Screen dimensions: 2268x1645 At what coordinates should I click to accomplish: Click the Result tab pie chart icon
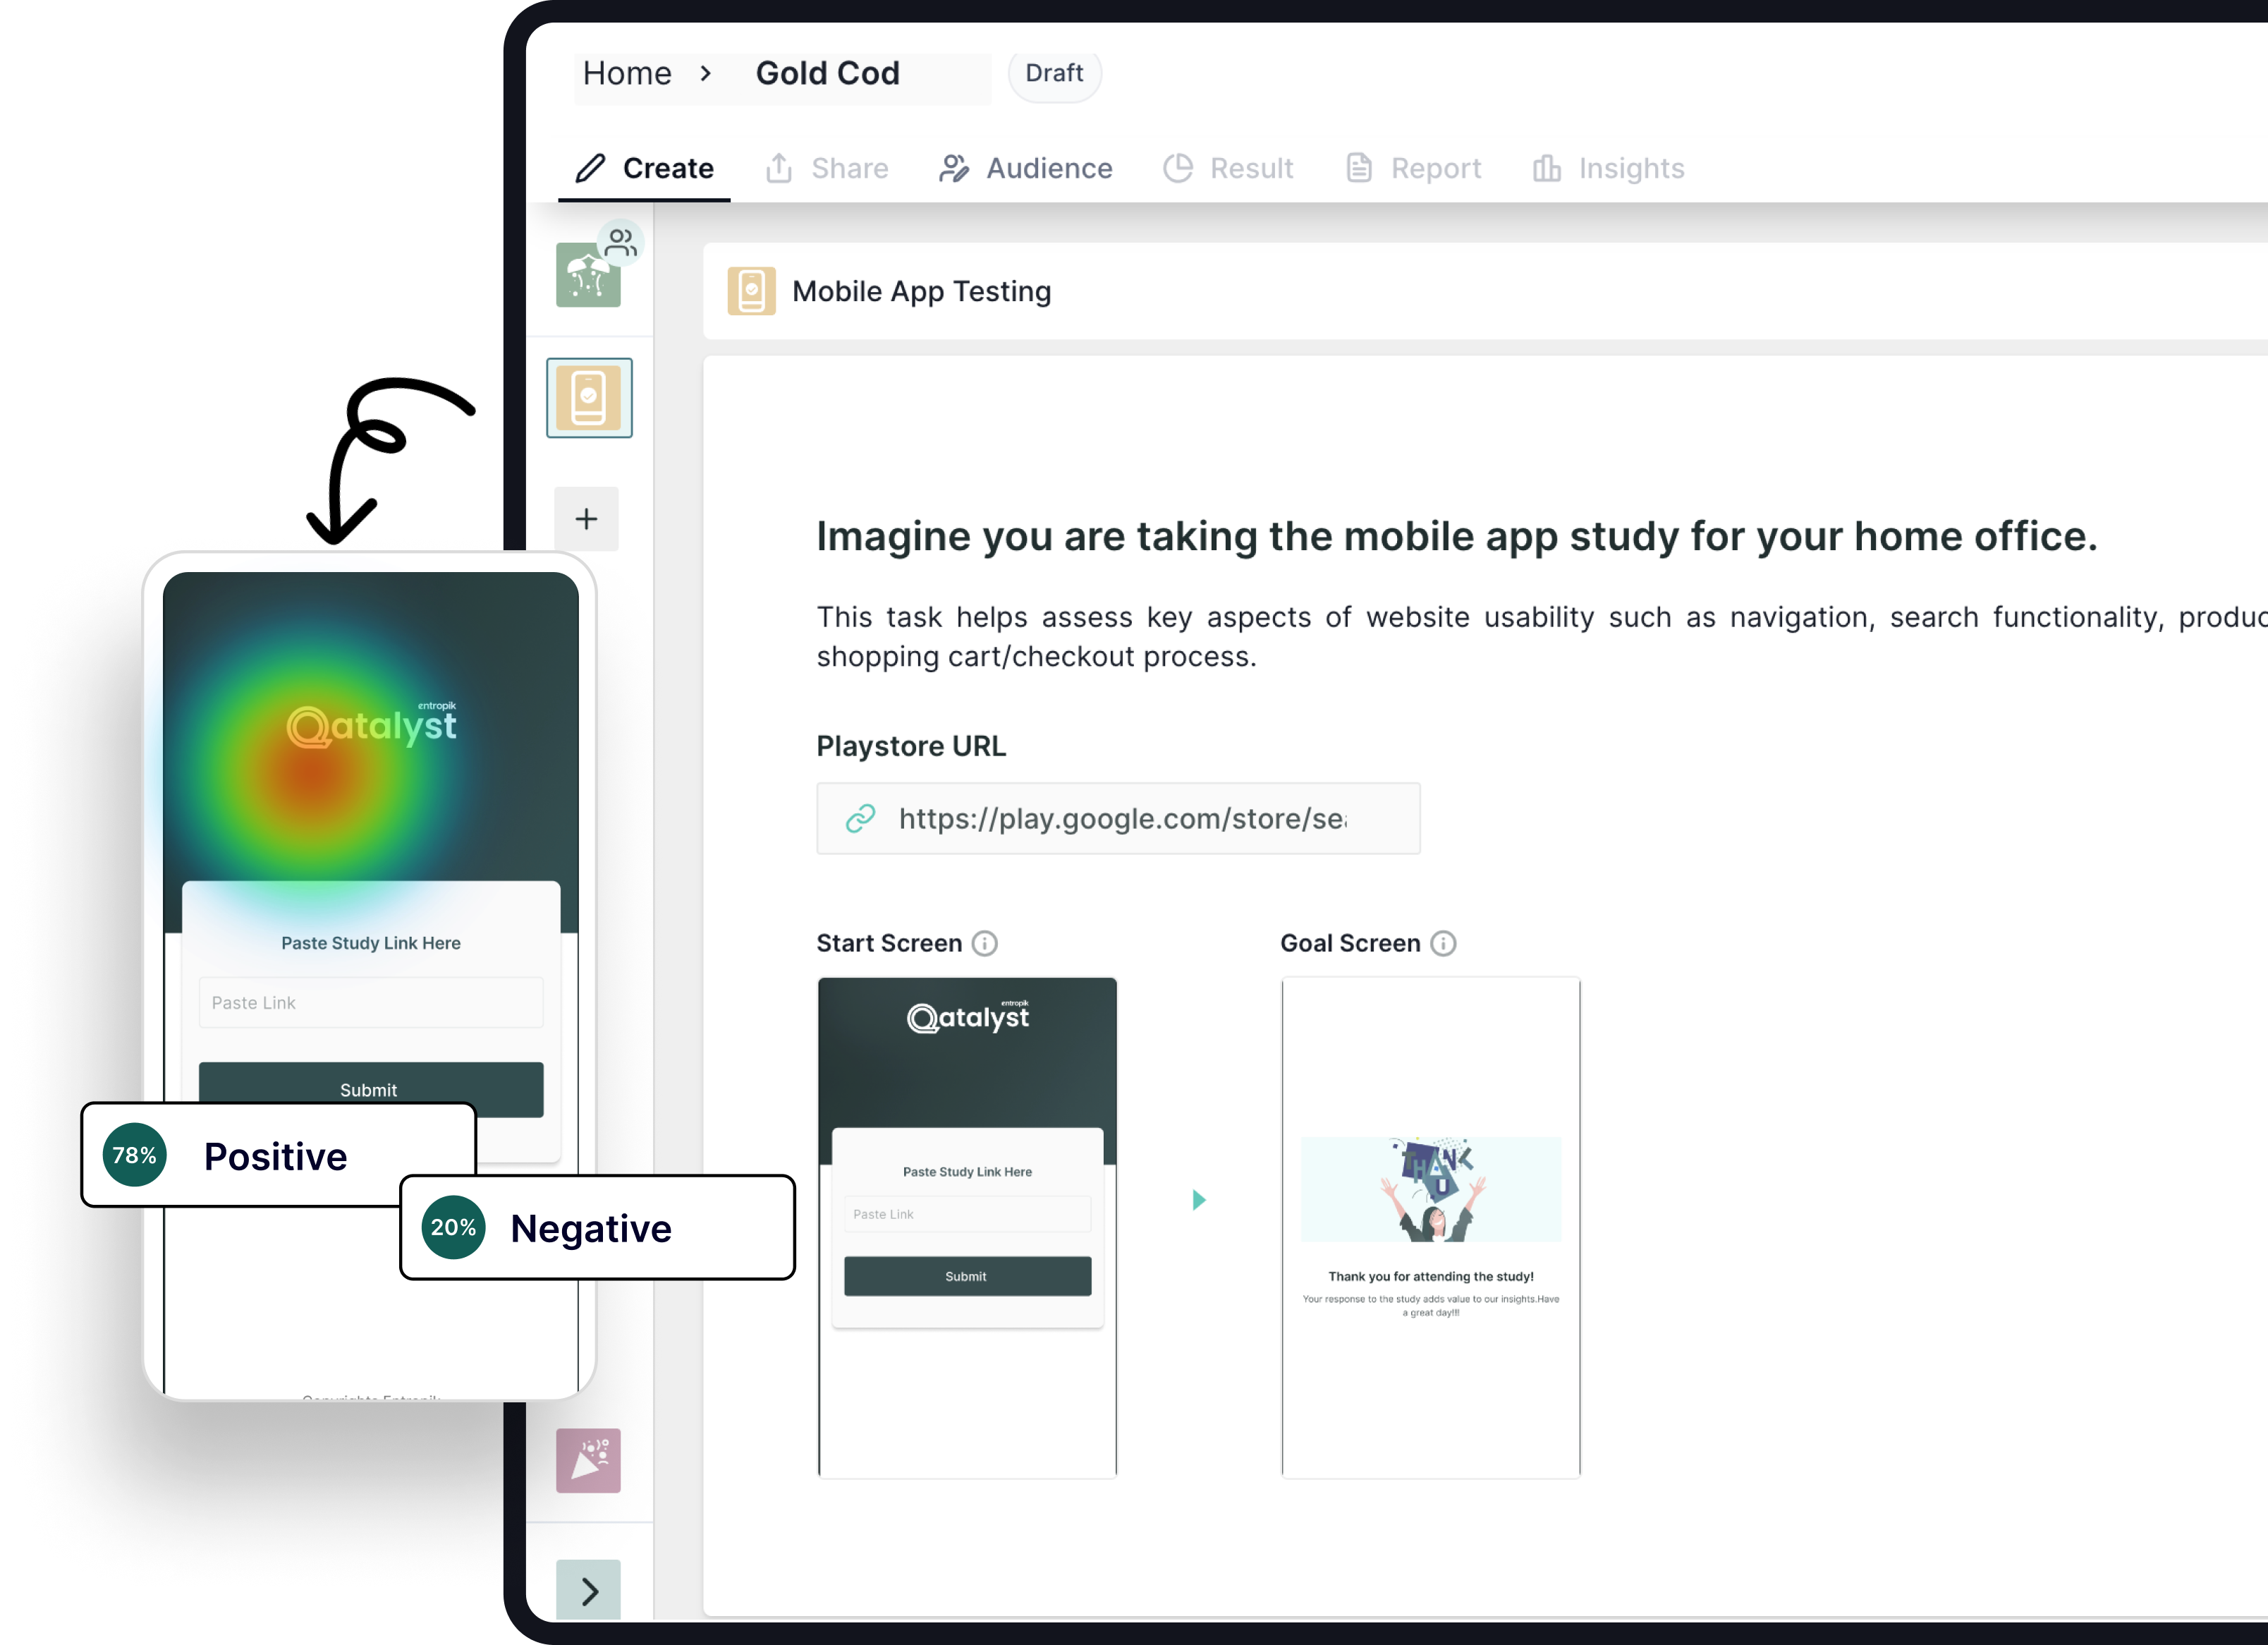click(x=1178, y=168)
